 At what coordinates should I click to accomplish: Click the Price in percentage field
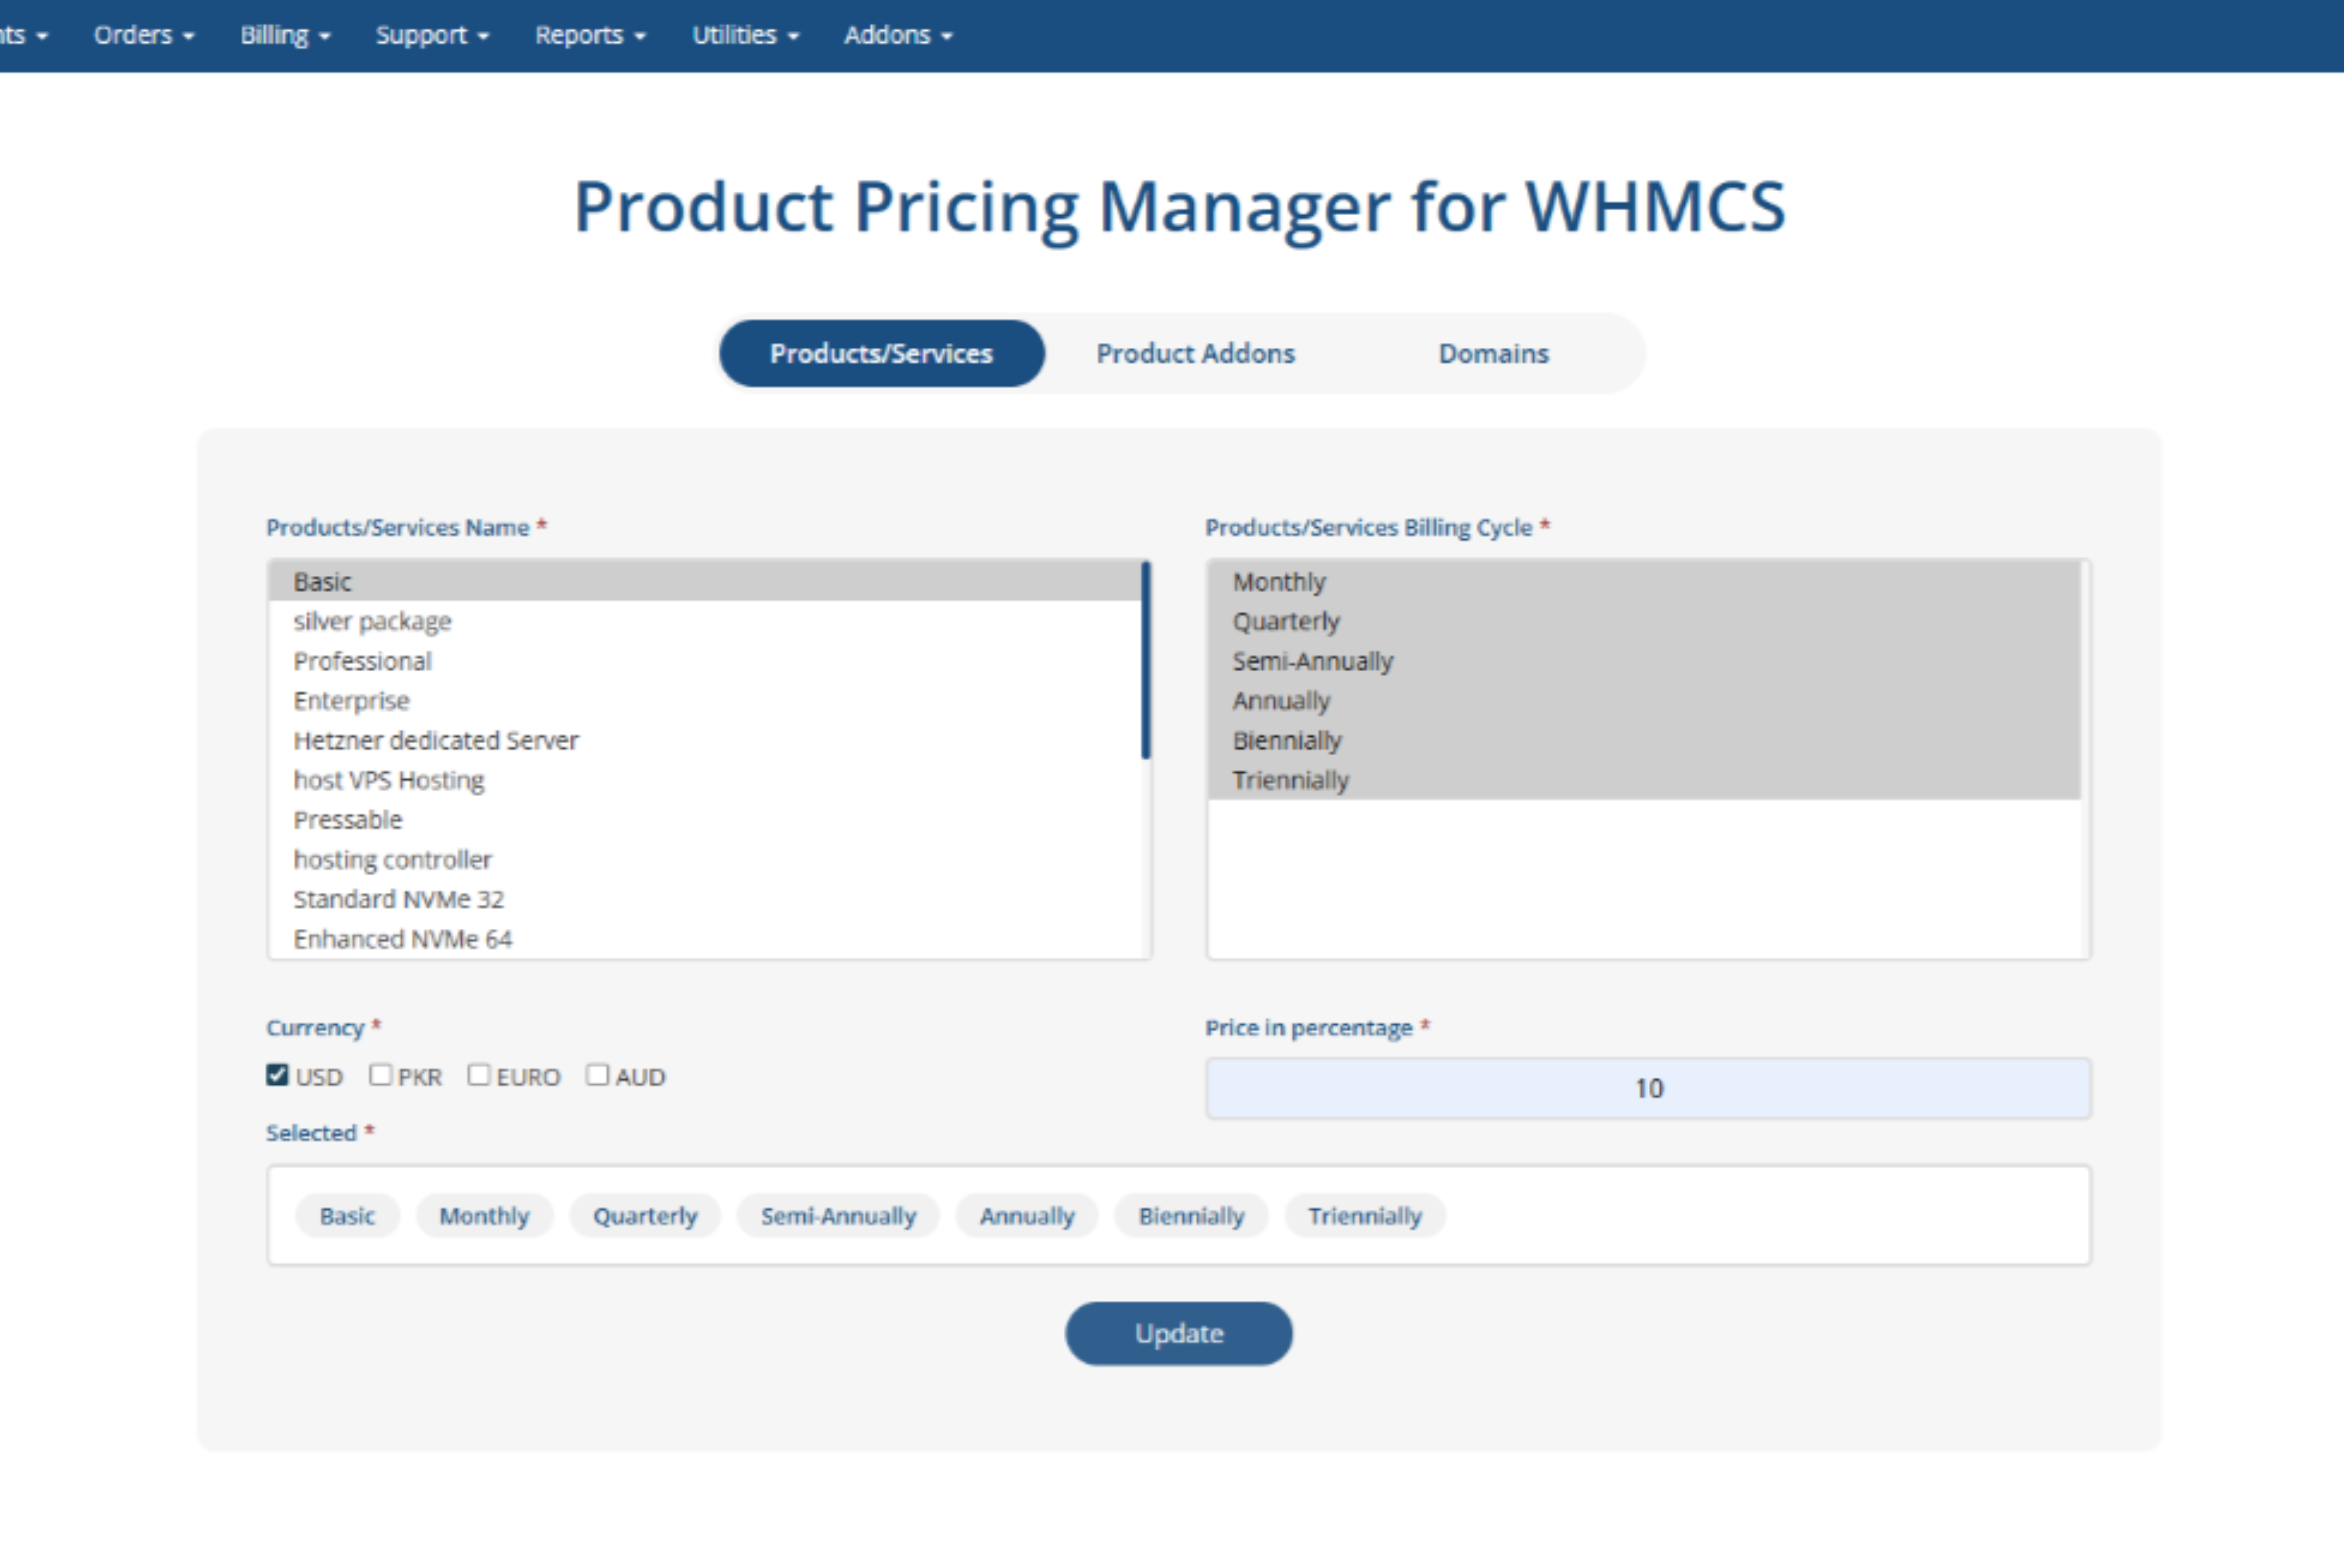point(1647,1088)
